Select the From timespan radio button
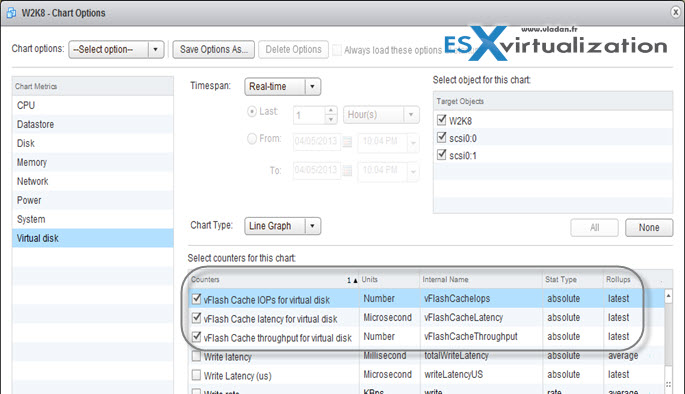Viewport: 685px width, 394px height. pos(252,138)
